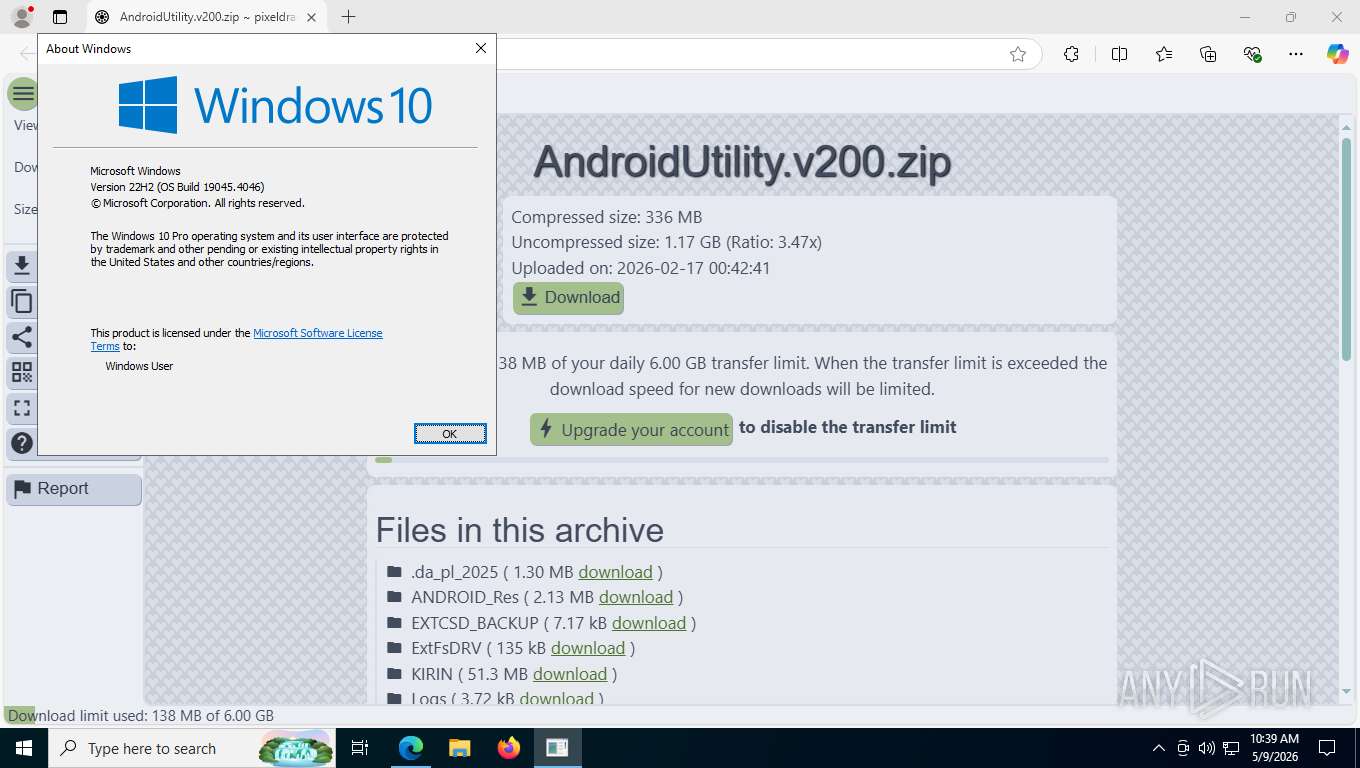Image resolution: width=1360 pixels, height=768 pixels.
Task: Launch the Copilot icon in Edge
Action: [x=1338, y=55]
